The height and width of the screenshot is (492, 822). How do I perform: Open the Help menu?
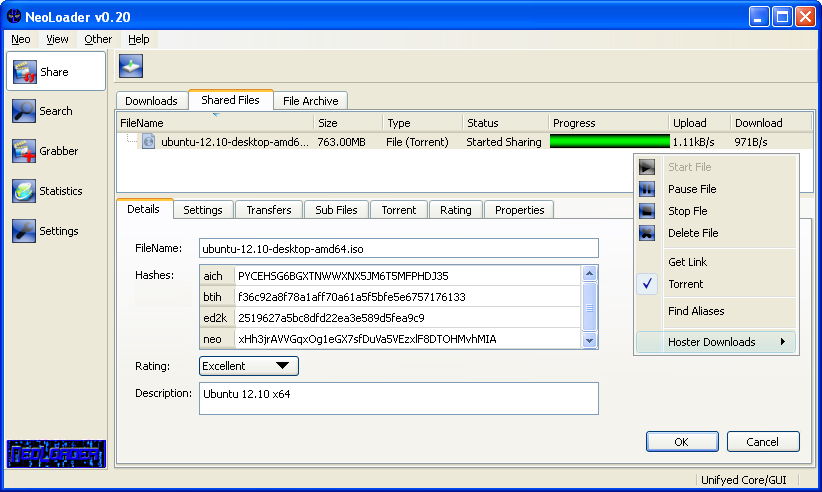[138, 39]
